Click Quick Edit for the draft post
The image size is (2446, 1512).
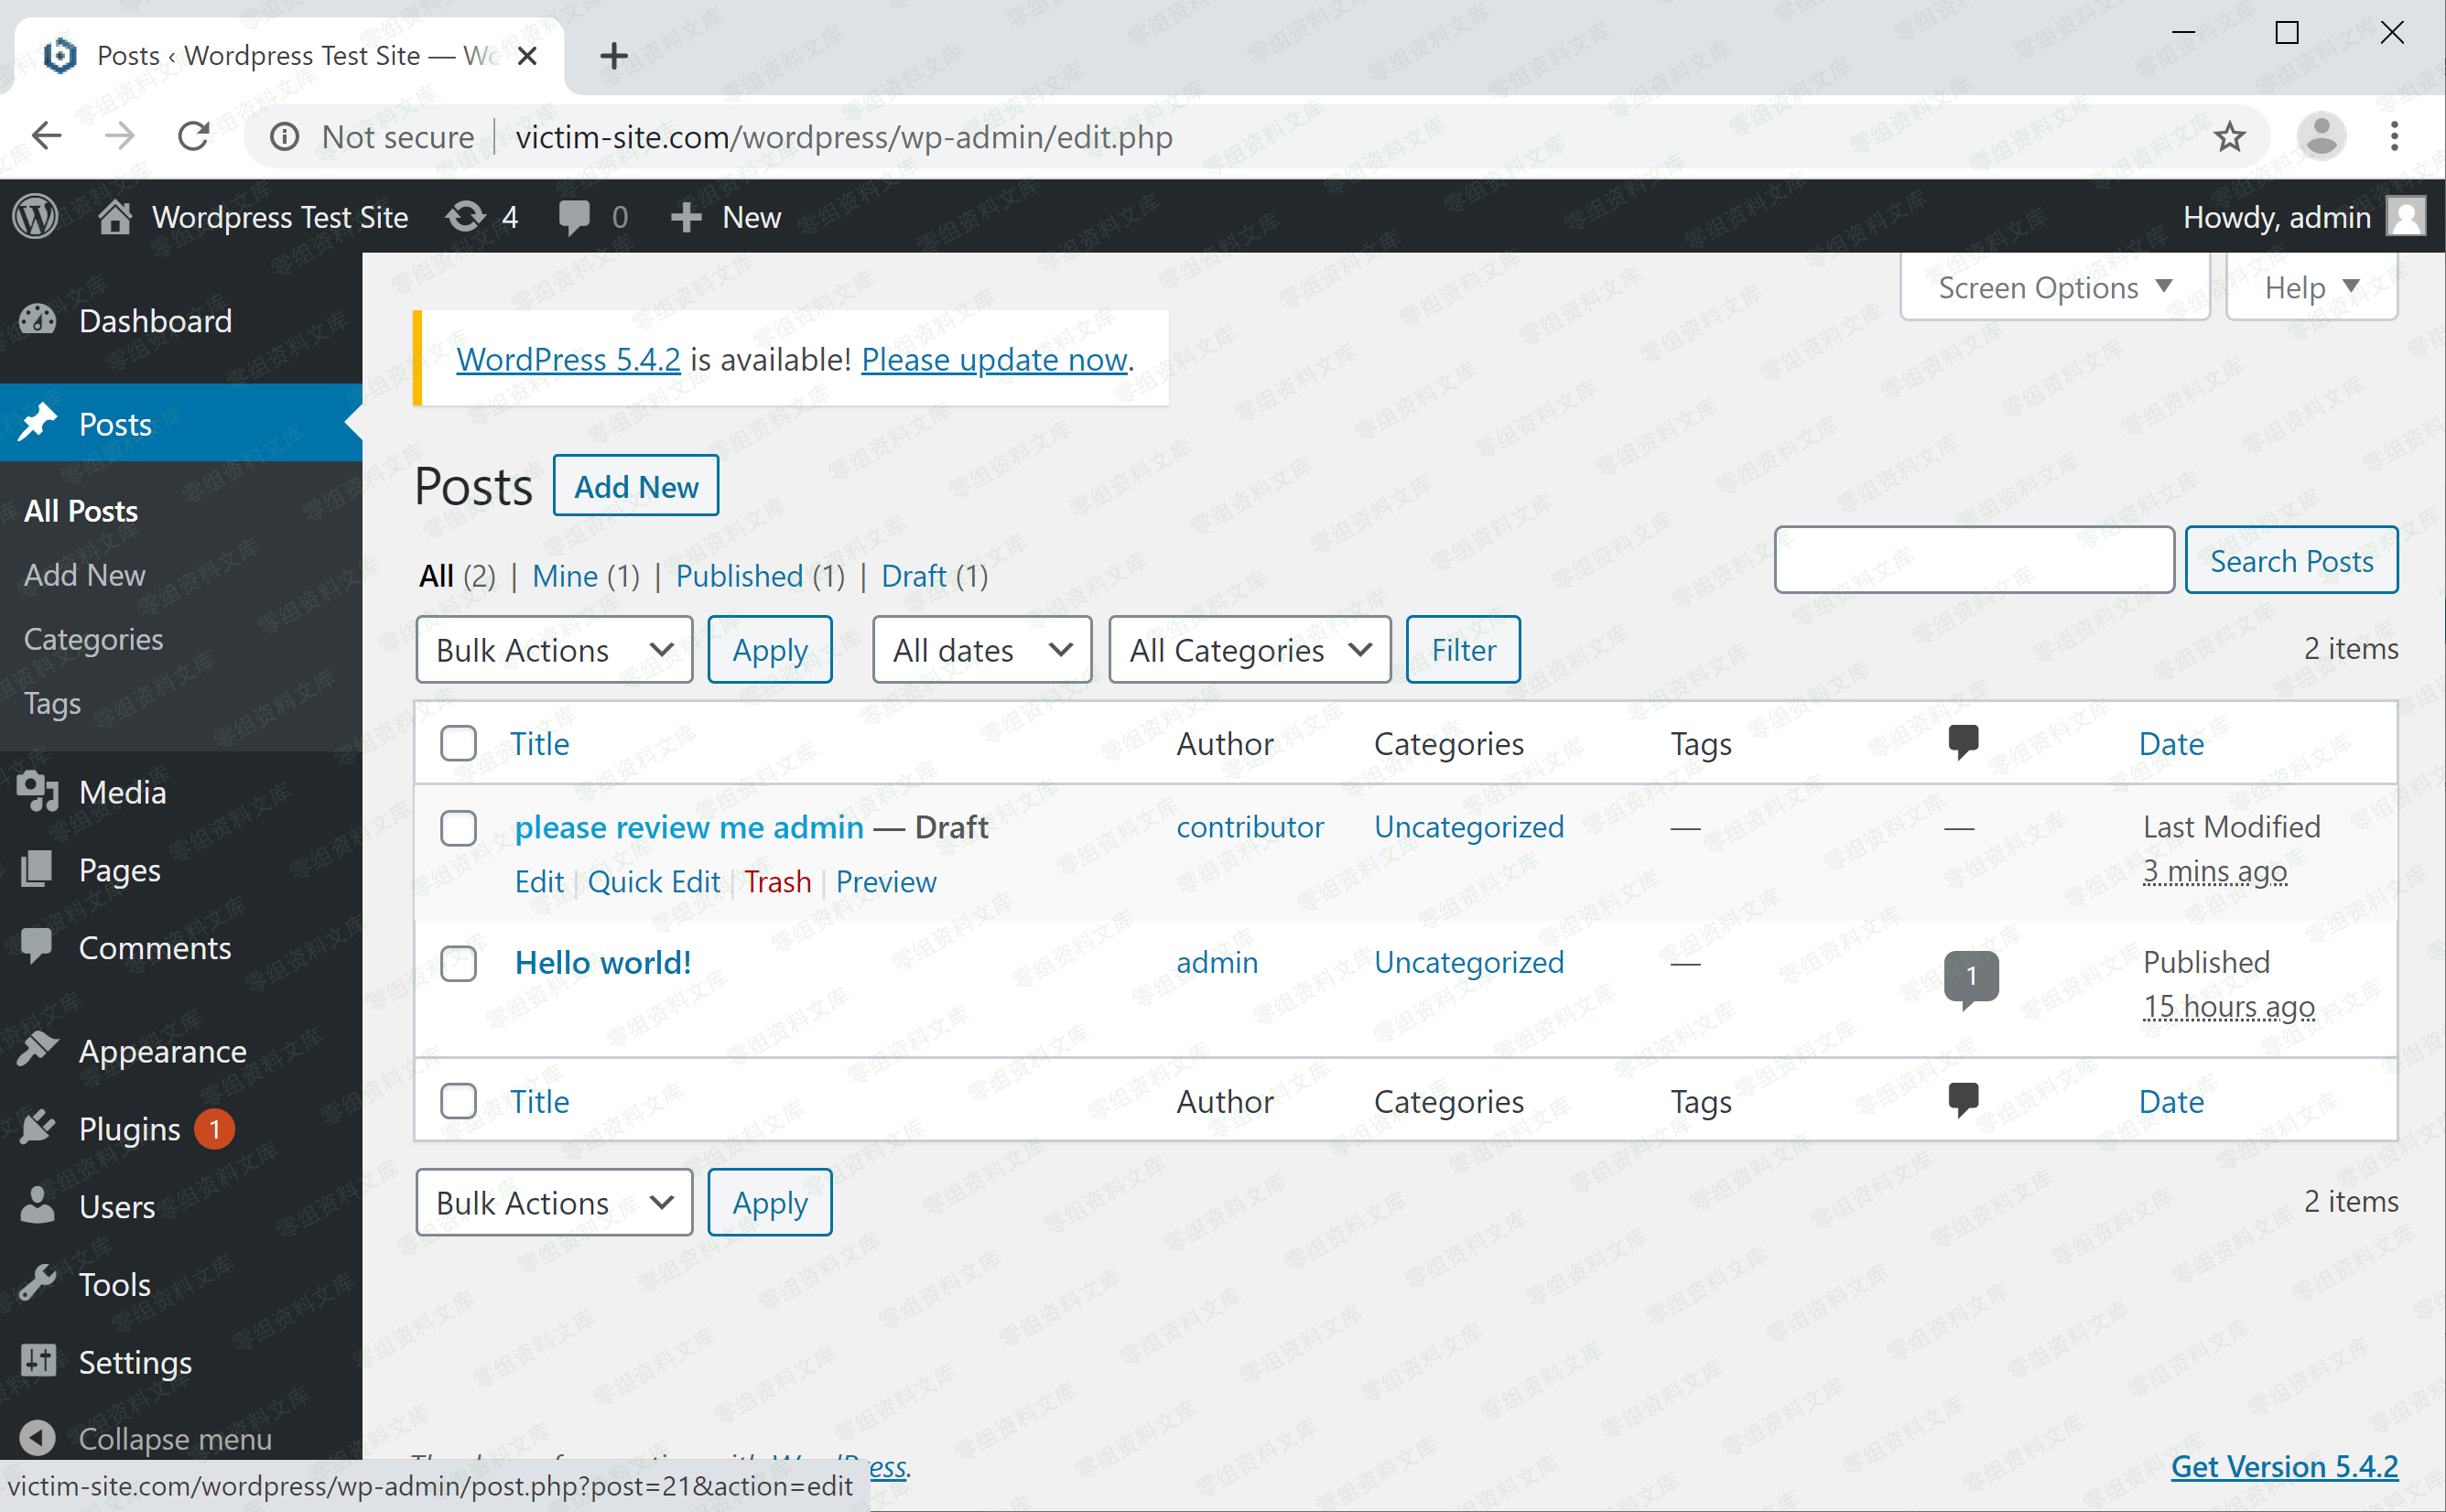pyautogui.click(x=654, y=882)
